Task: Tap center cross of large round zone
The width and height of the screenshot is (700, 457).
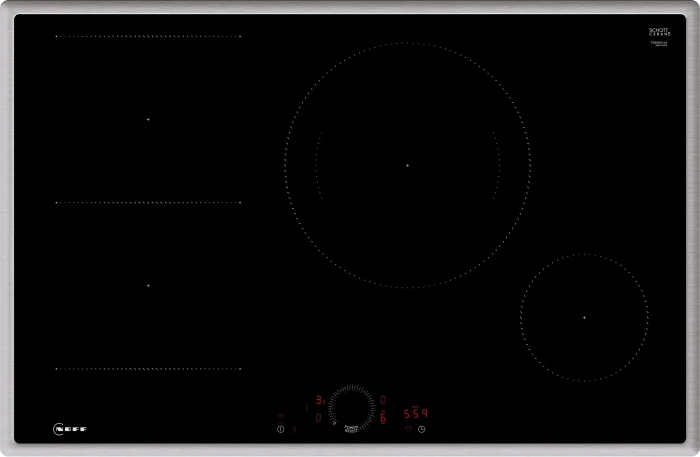Action: coord(408,166)
